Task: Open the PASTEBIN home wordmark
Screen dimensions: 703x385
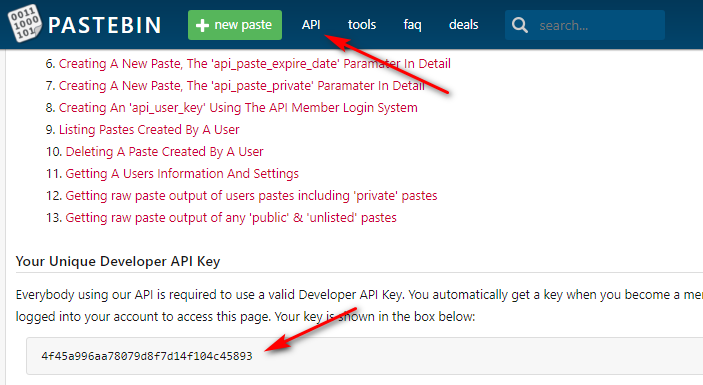Action: [104, 25]
